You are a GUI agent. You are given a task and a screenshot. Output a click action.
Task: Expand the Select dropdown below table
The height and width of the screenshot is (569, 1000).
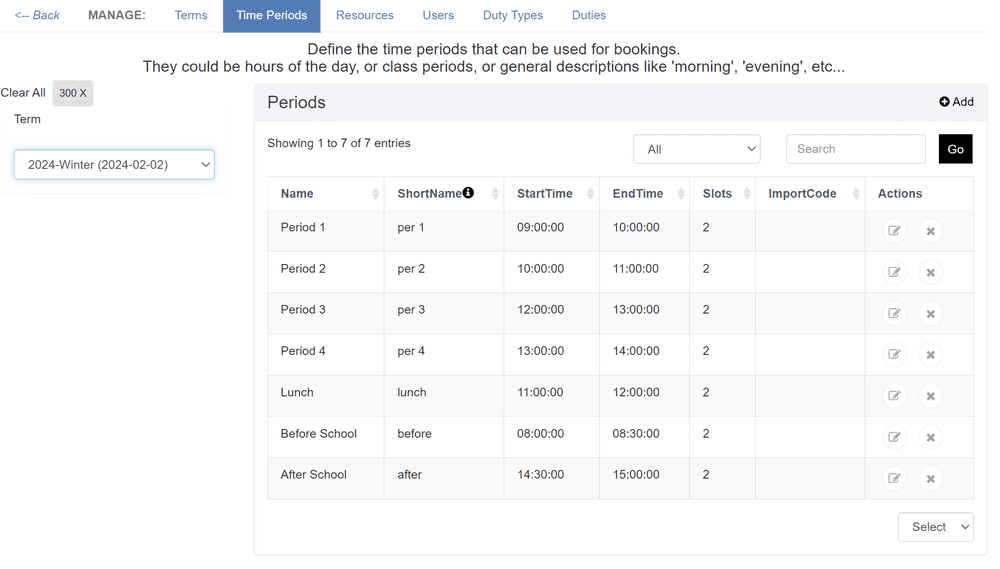936,527
